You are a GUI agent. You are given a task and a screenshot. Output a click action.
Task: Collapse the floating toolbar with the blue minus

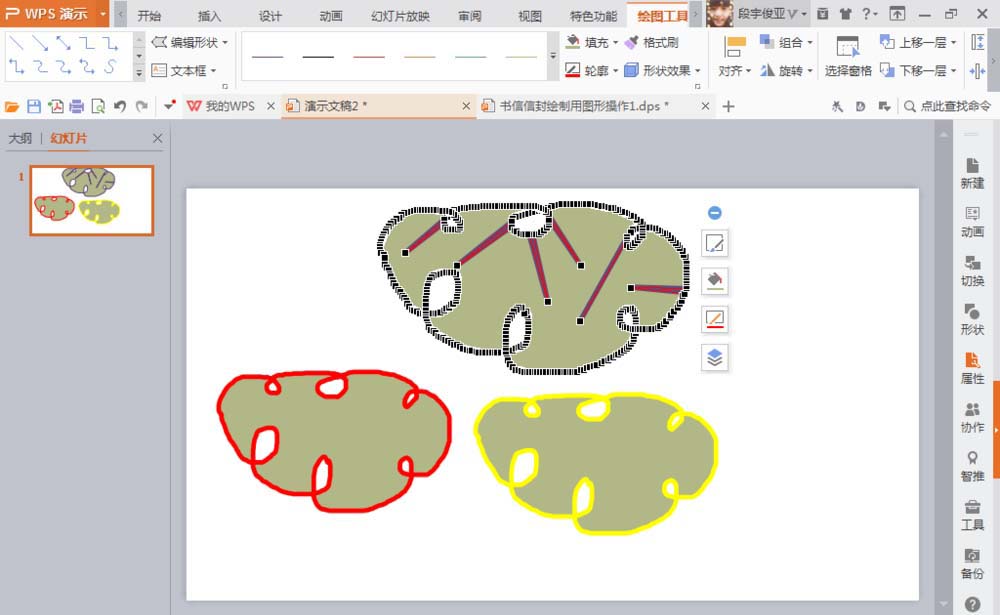[x=713, y=212]
